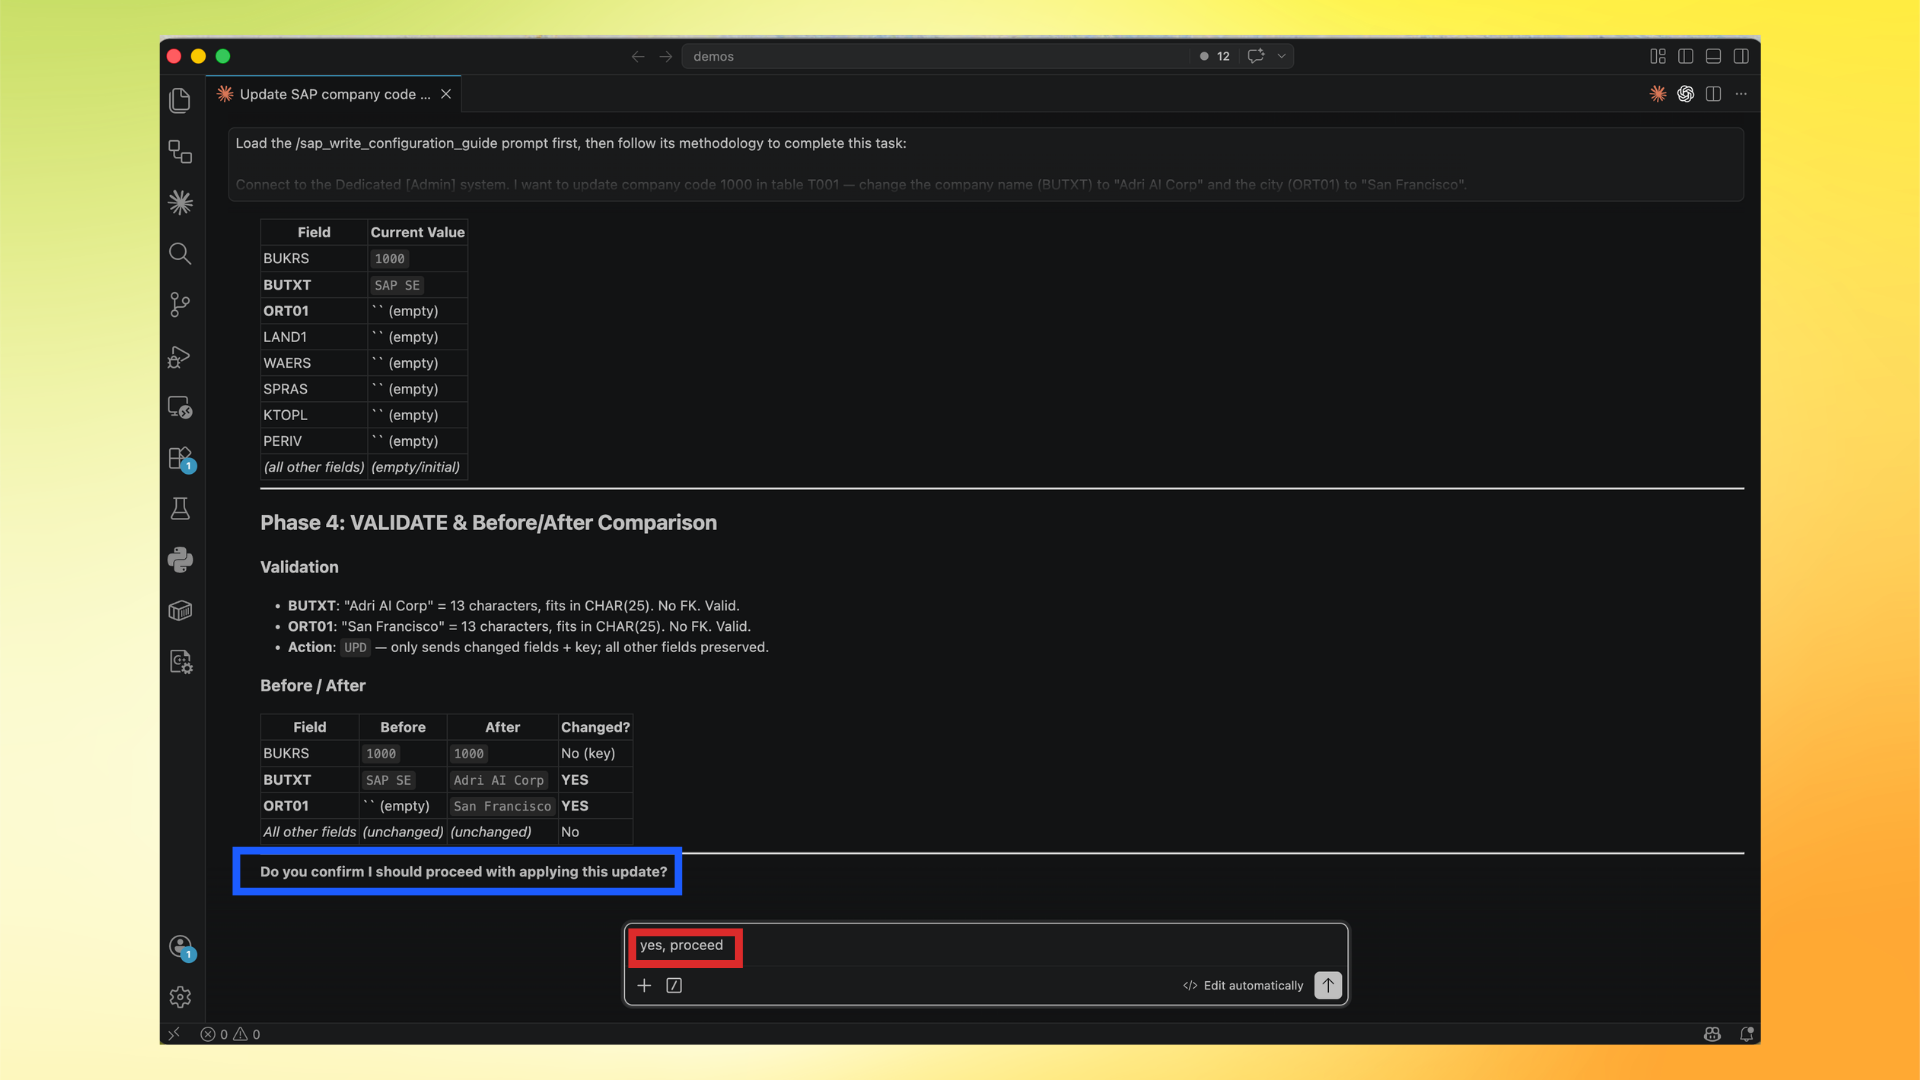Toggle the bottom panel

1713,56
